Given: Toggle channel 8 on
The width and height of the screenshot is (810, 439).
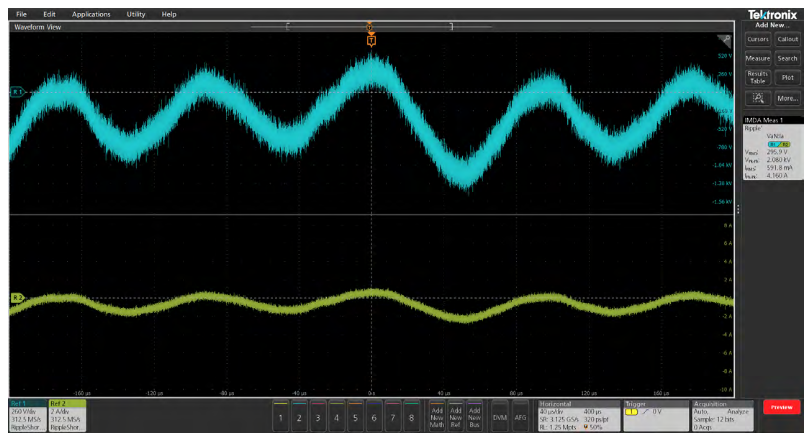Looking at the screenshot, I should (408, 416).
